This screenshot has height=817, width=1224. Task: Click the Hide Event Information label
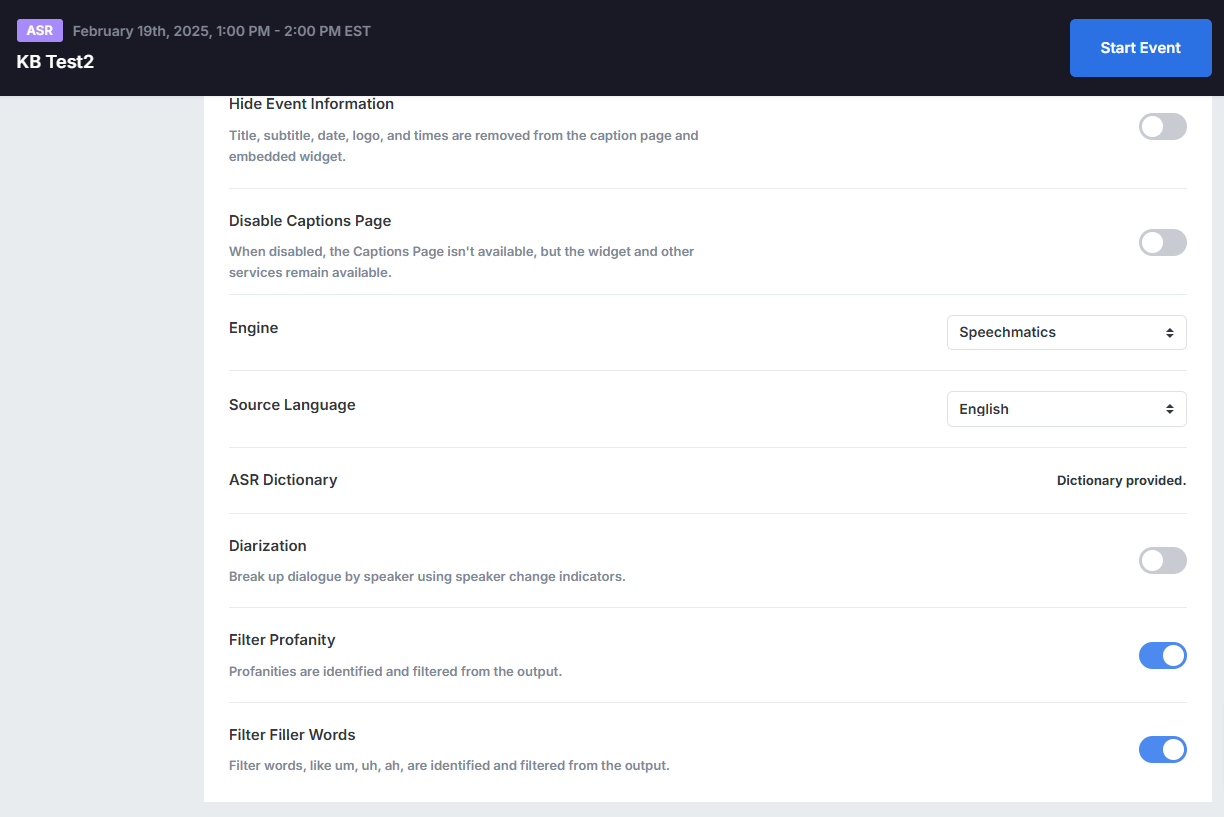tap(311, 103)
